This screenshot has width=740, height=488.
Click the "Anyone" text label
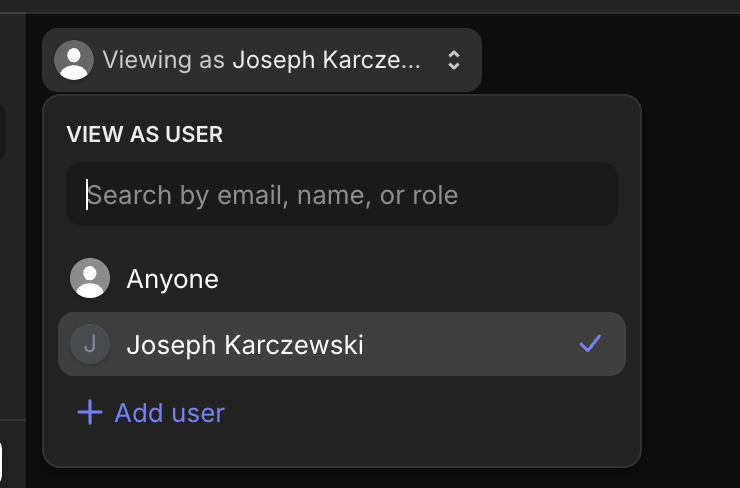[172, 278]
